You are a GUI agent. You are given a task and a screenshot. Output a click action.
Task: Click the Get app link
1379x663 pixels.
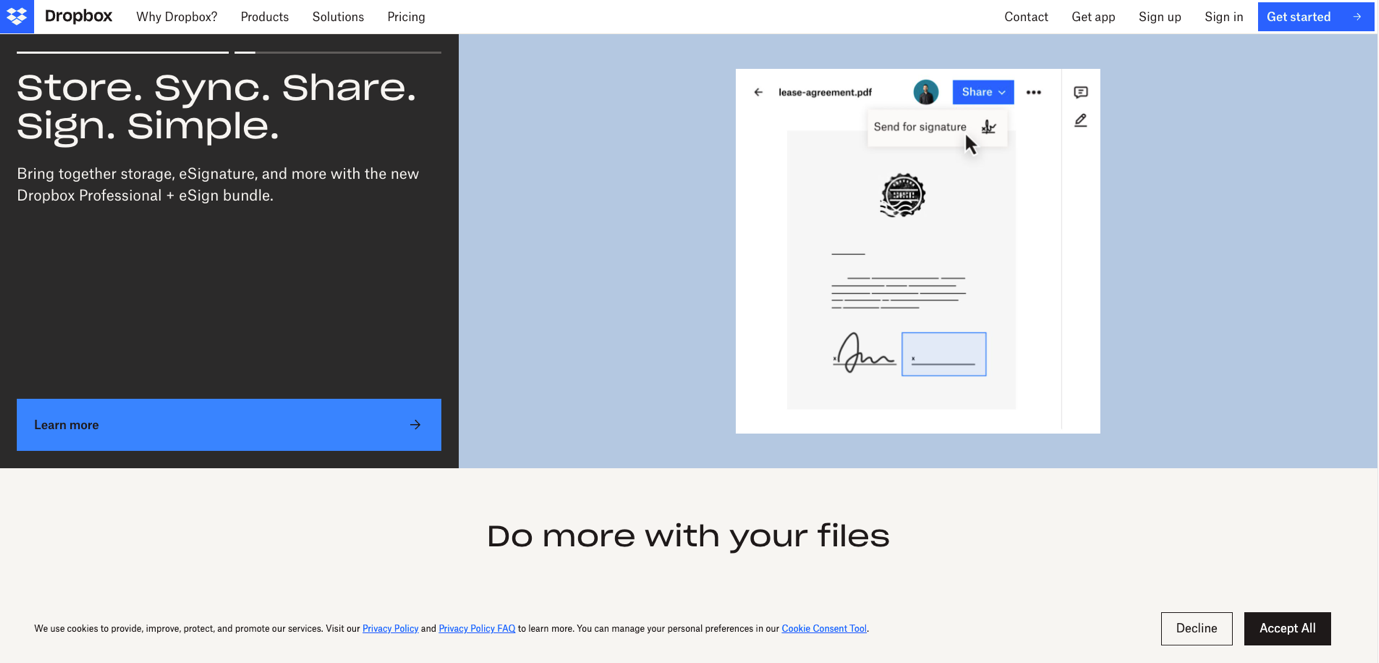1093,17
